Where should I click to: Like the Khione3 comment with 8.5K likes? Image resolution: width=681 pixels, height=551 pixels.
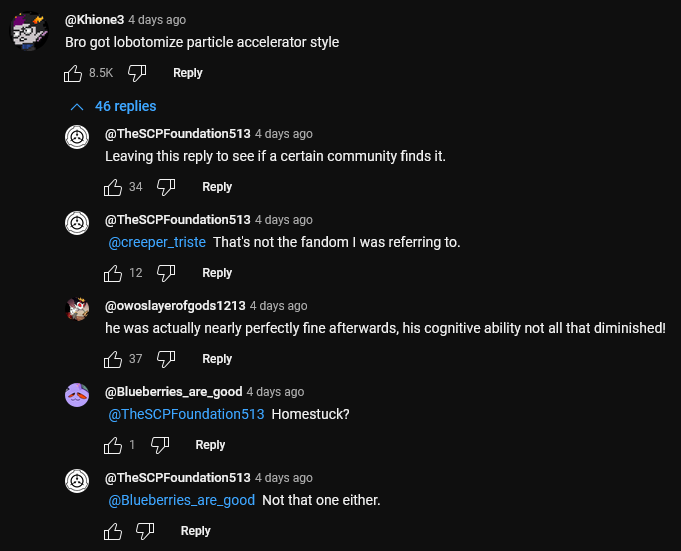[73, 73]
